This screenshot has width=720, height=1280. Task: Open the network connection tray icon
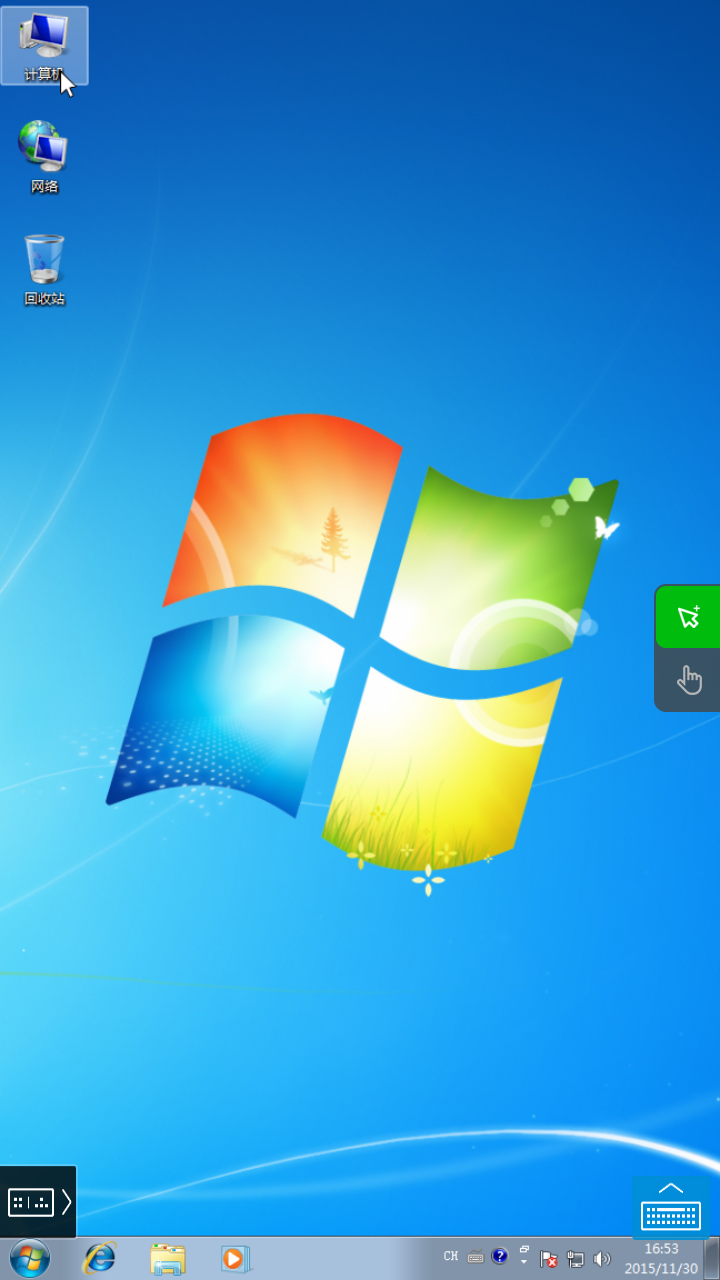click(576, 1259)
